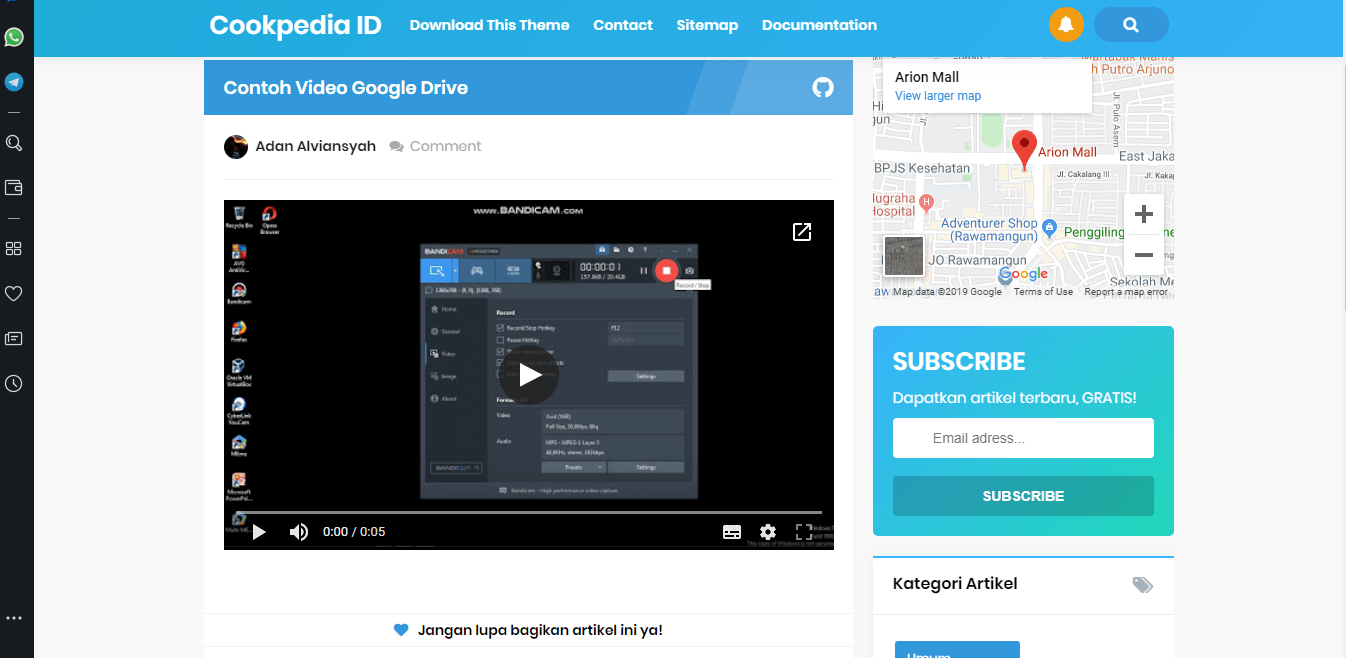Click the orange notification bell
This screenshot has height=658, width=1346.
(x=1066, y=25)
